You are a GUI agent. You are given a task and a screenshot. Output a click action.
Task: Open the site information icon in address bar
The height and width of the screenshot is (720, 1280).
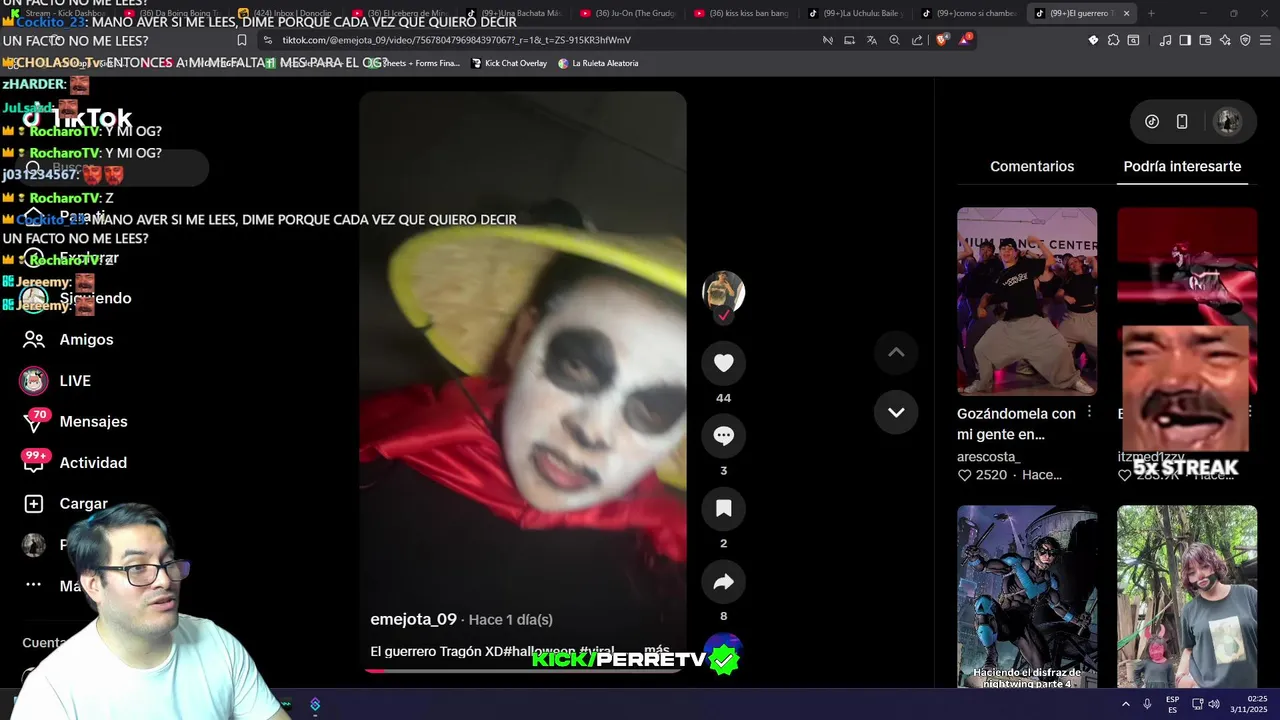click(x=267, y=40)
